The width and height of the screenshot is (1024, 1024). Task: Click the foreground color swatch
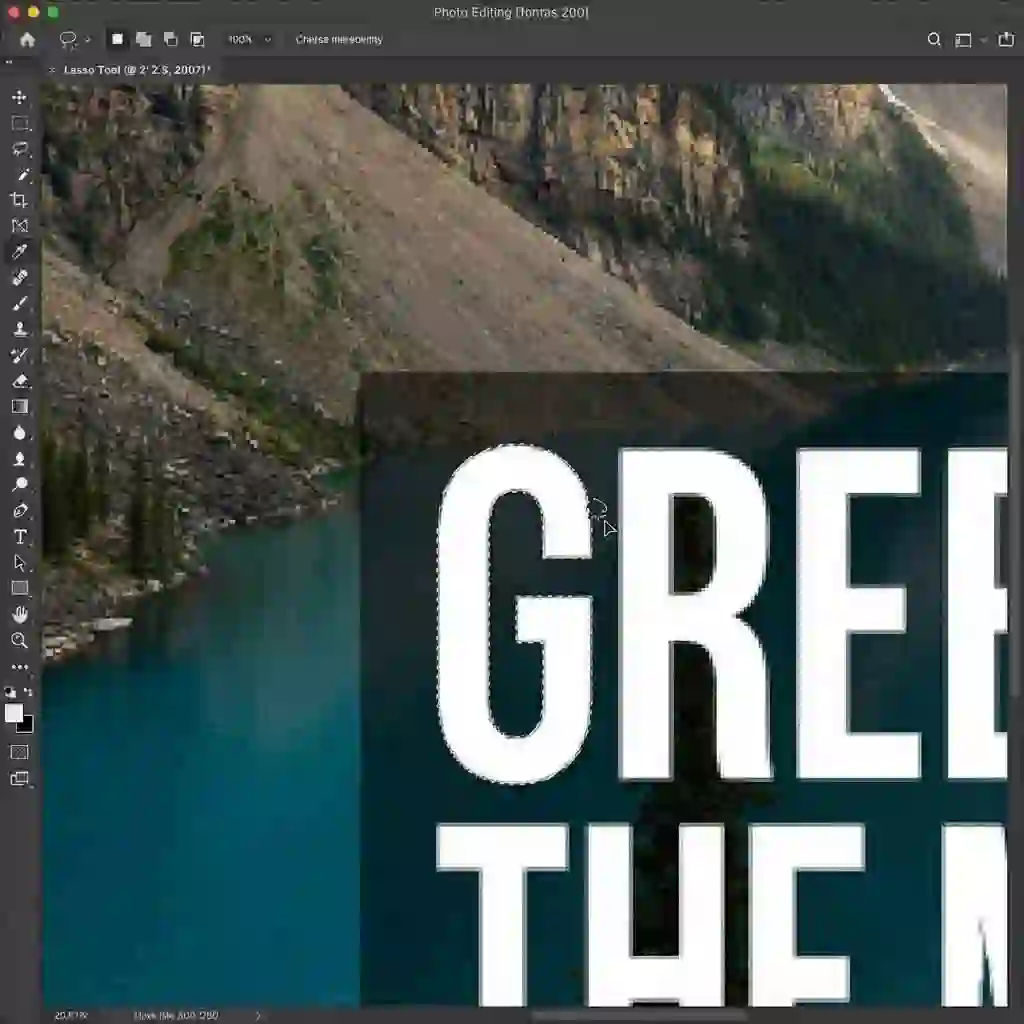click(14, 712)
